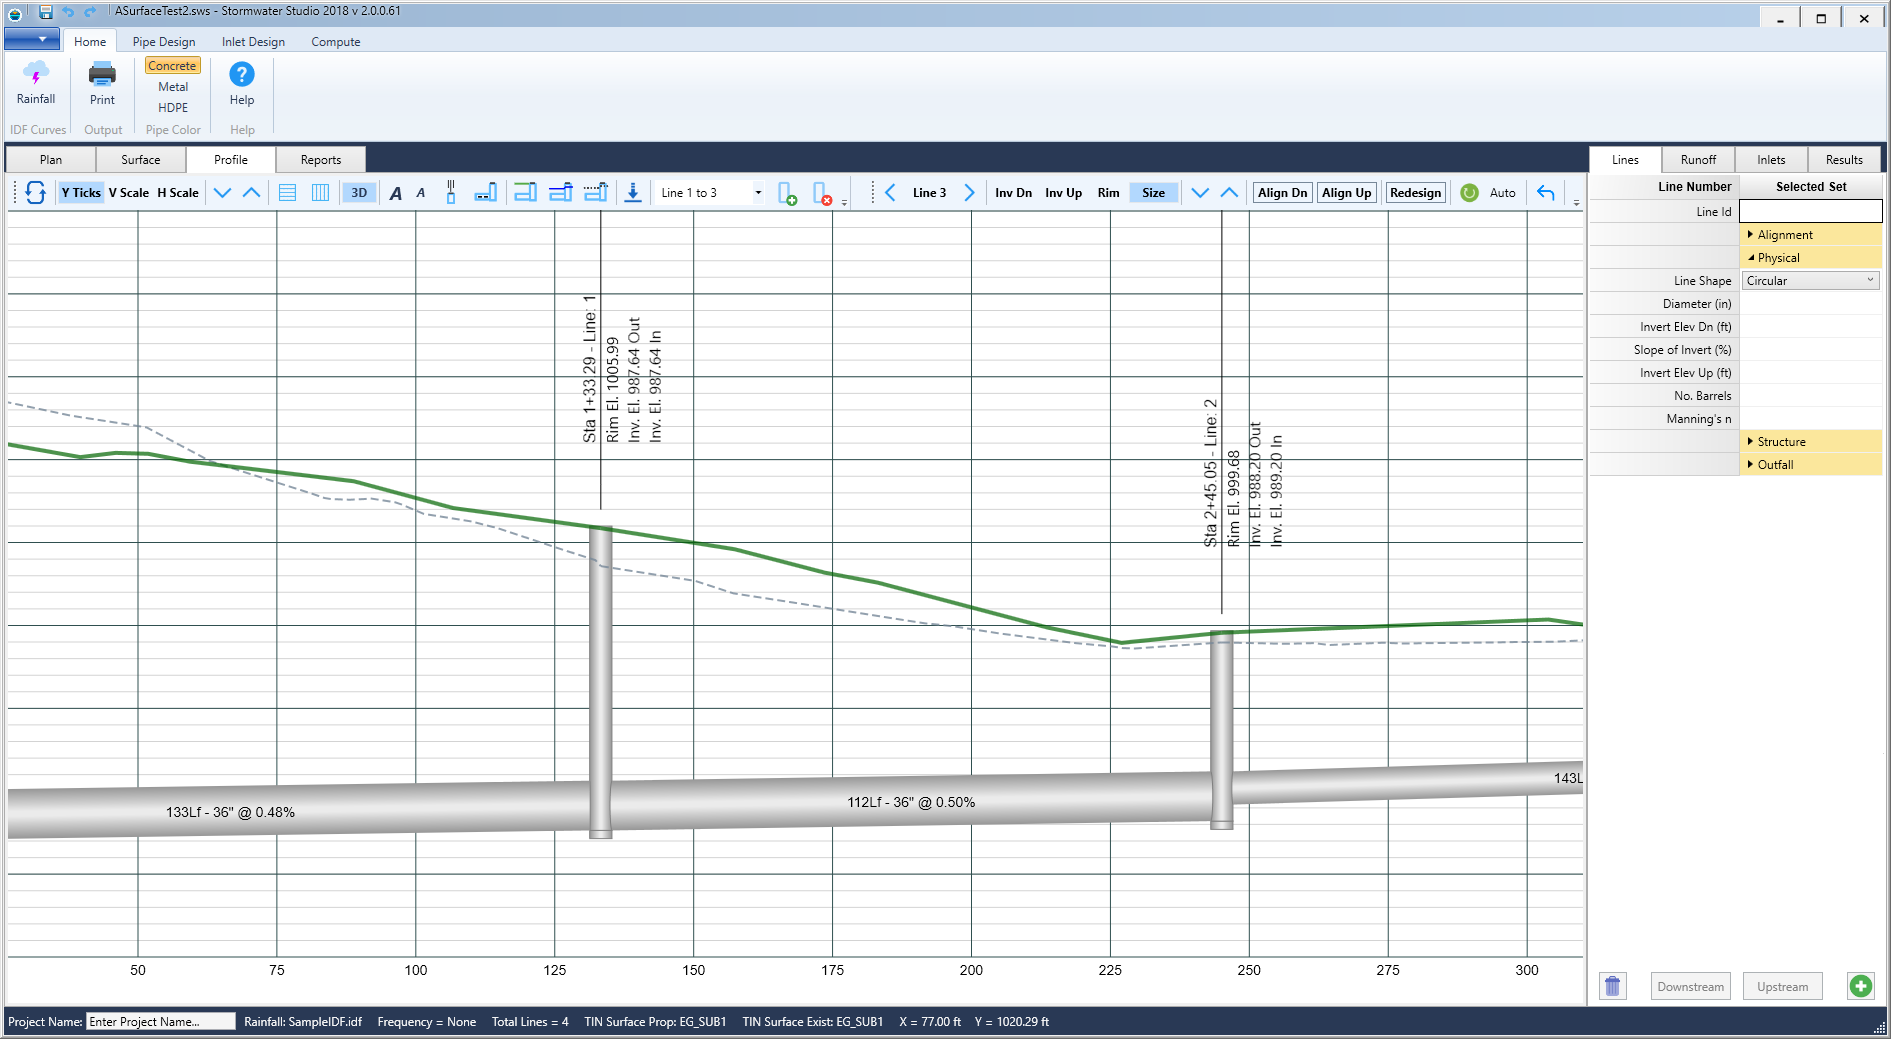Click the vertical grid lines icon
The image size is (1891, 1039).
(320, 193)
